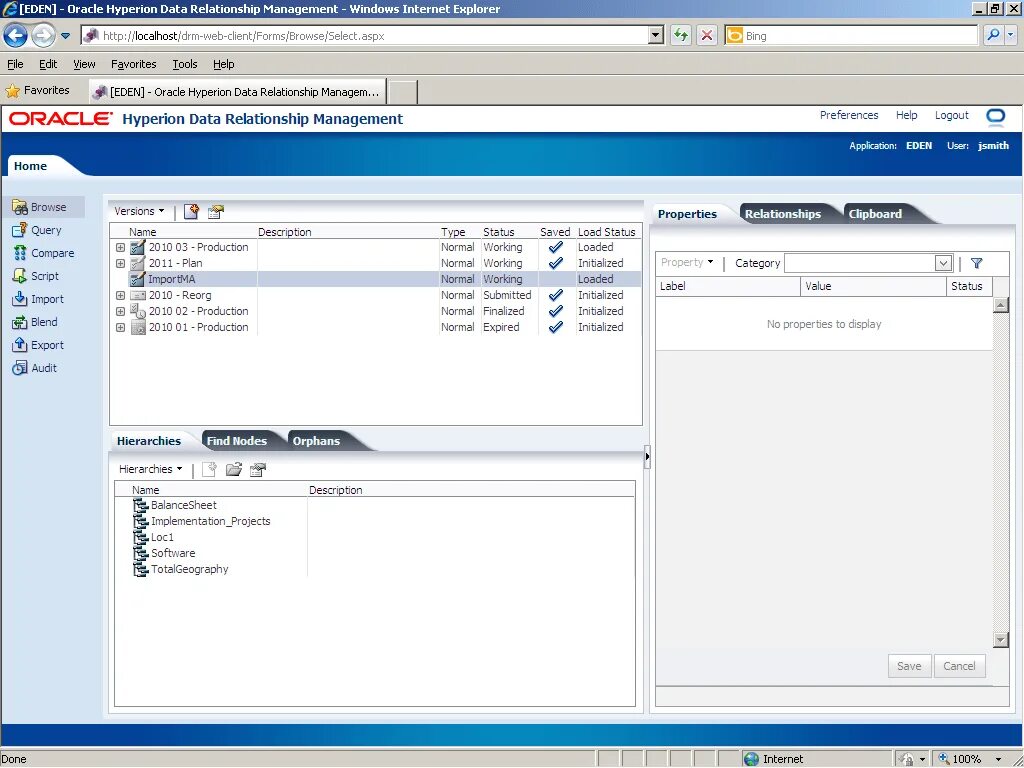Open the Property dropdown menu
This screenshot has height=768, width=1024.
click(x=687, y=262)
